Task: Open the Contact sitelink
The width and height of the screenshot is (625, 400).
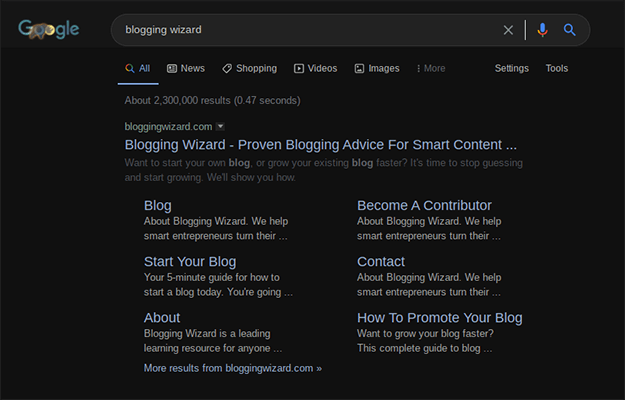Action: click(x=381, y=262)
